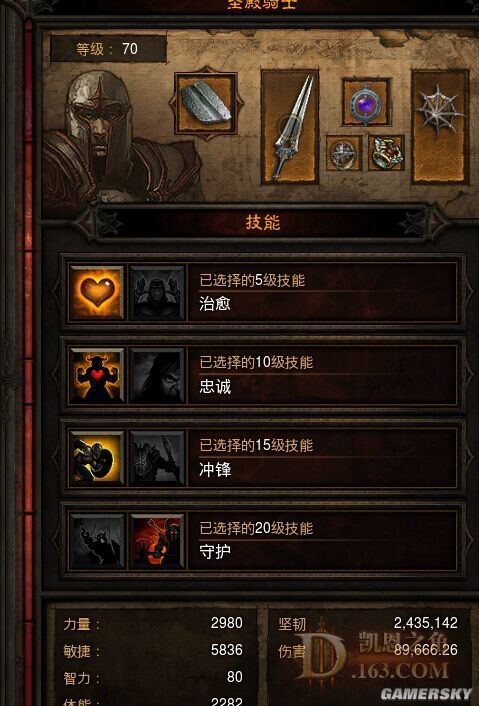479x706 pixels.
Task: Open the 治愈 level 5 skill row
Action: click(263, 293)
